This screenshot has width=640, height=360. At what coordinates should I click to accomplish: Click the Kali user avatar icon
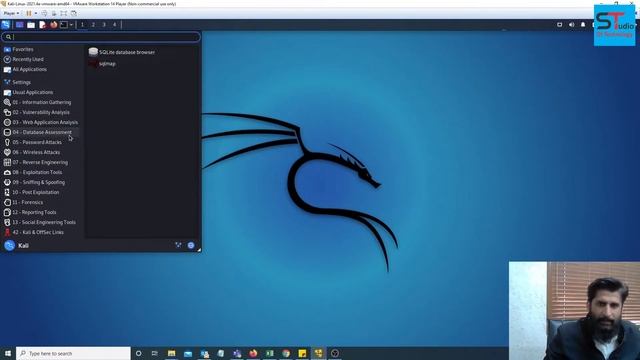[x=9, y=245]
